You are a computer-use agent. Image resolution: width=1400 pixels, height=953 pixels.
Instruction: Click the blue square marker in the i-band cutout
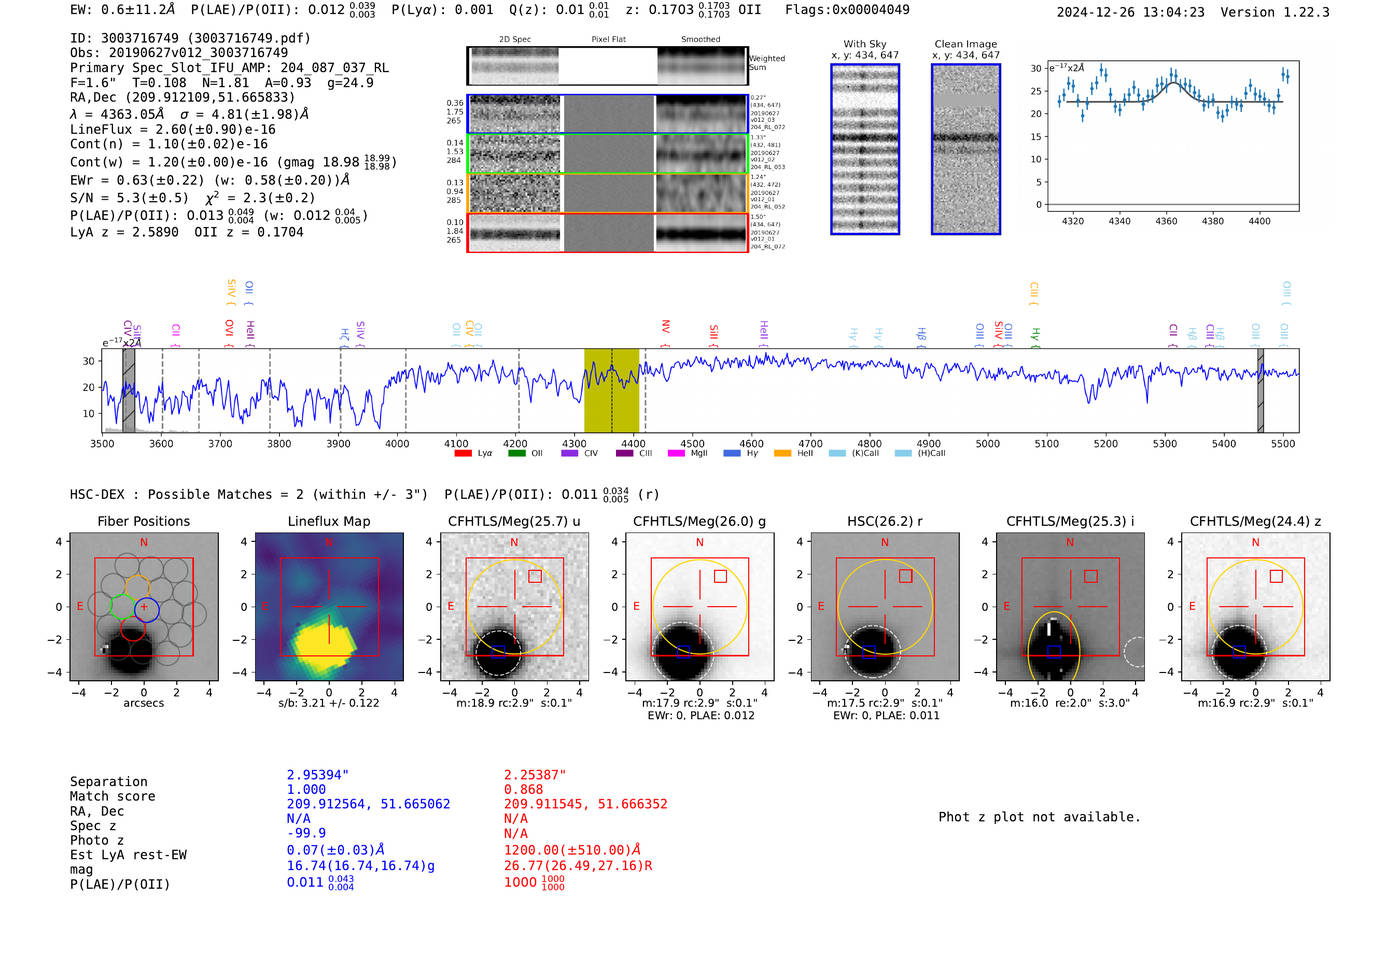(1054, 651)
